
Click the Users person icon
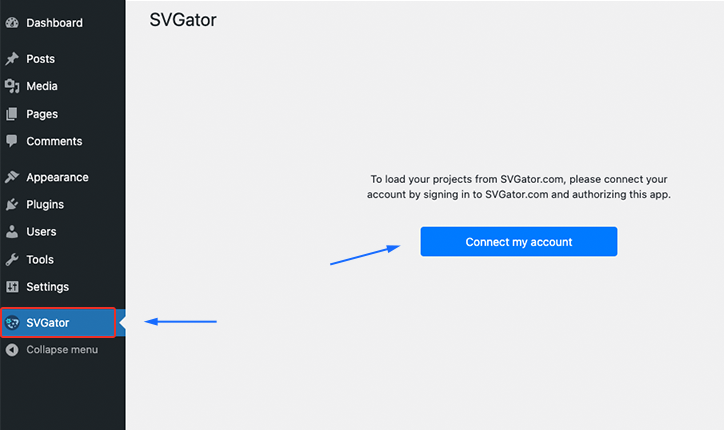point(12,231)
